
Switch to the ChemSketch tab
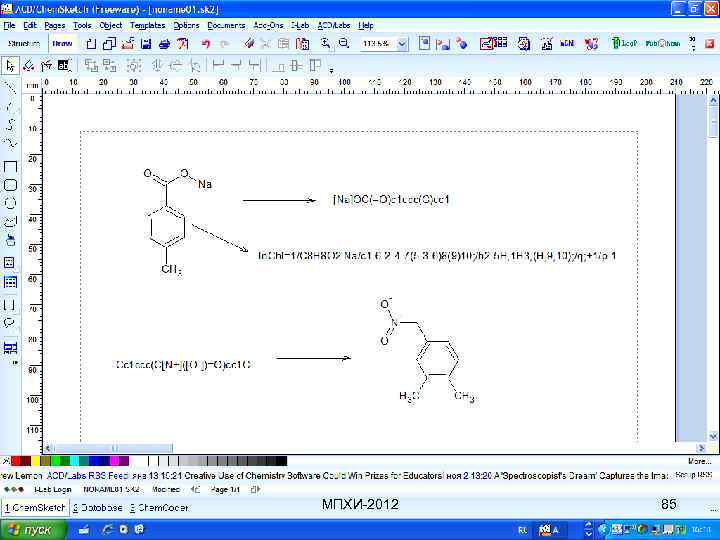35,507
